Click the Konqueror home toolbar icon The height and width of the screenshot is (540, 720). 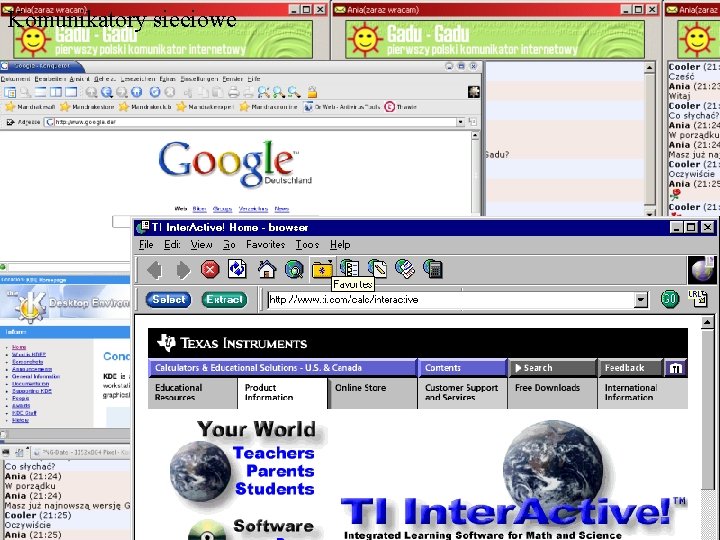pos(136,92)
